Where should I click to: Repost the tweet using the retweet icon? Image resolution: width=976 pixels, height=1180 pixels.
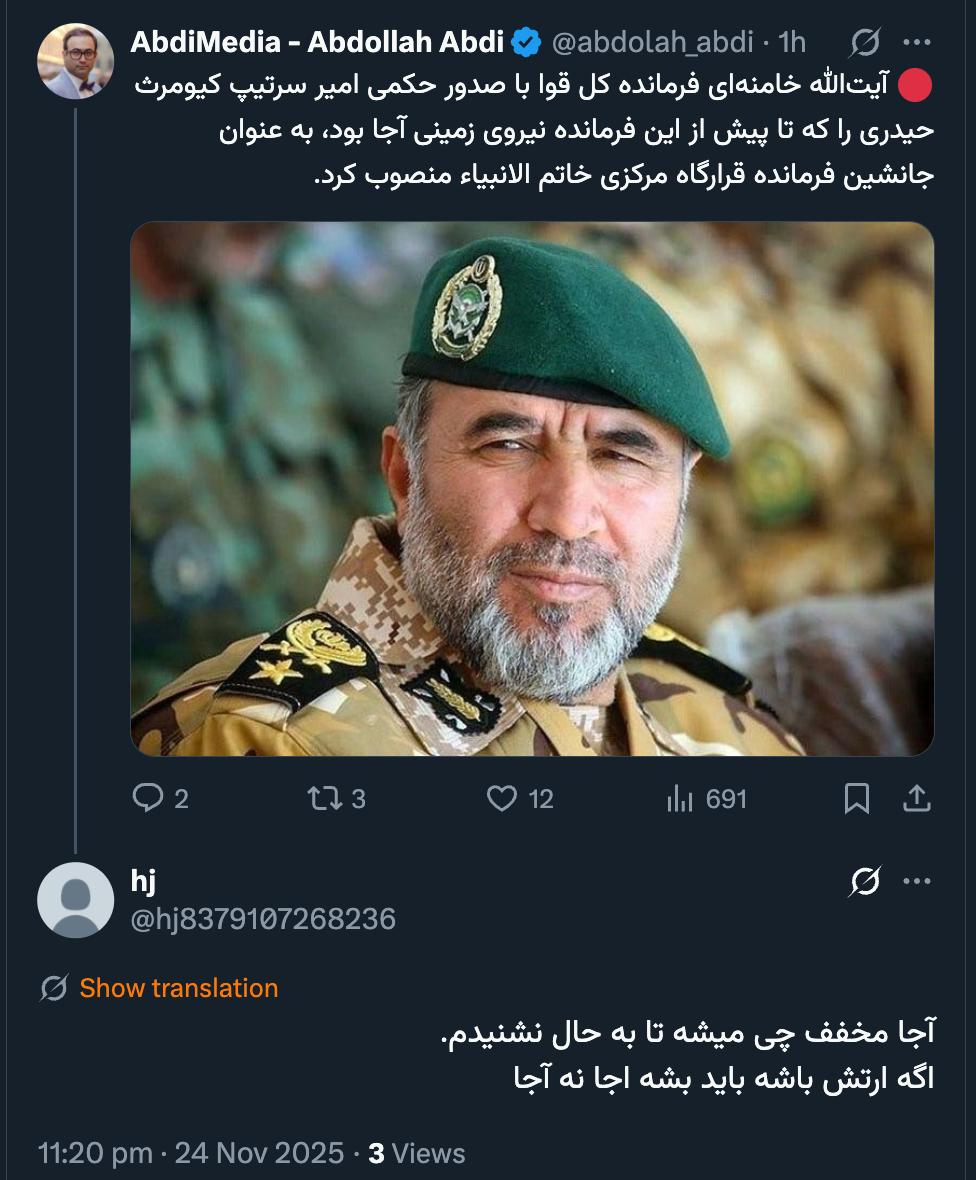pyautogui.click(x=325, y=798)
